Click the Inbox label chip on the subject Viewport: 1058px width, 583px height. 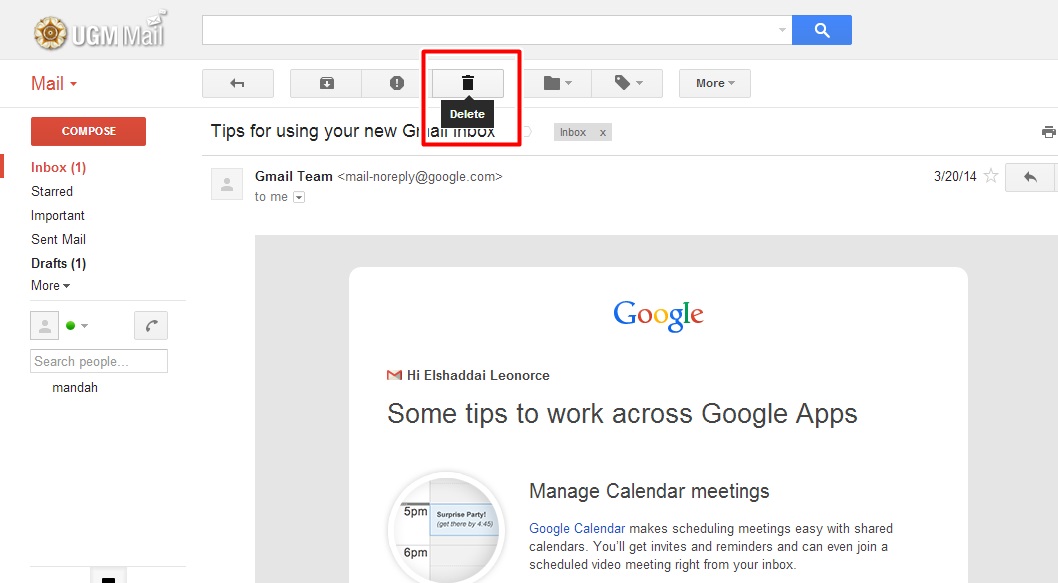point(573,132)
